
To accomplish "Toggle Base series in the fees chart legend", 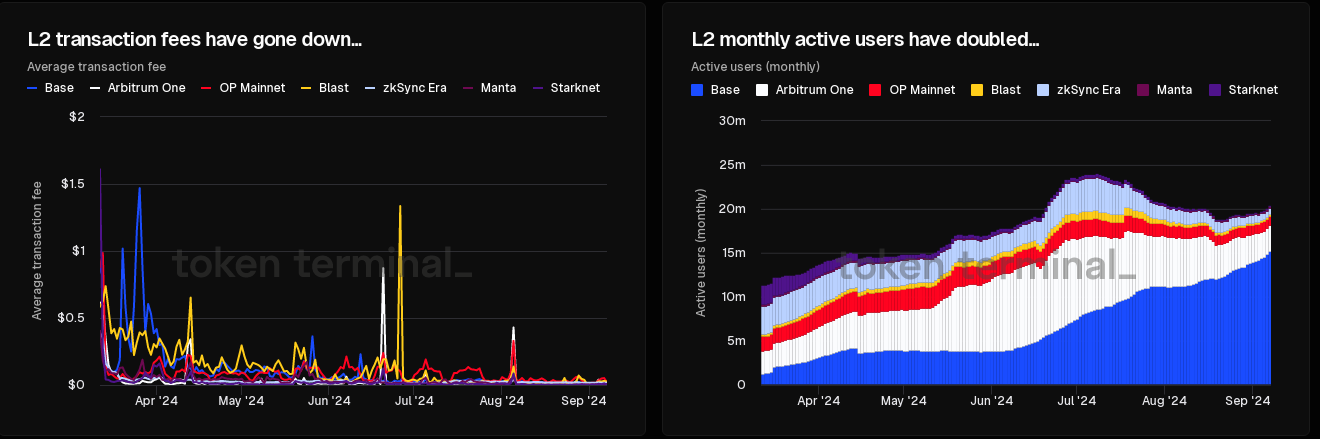I will [51, 88].
